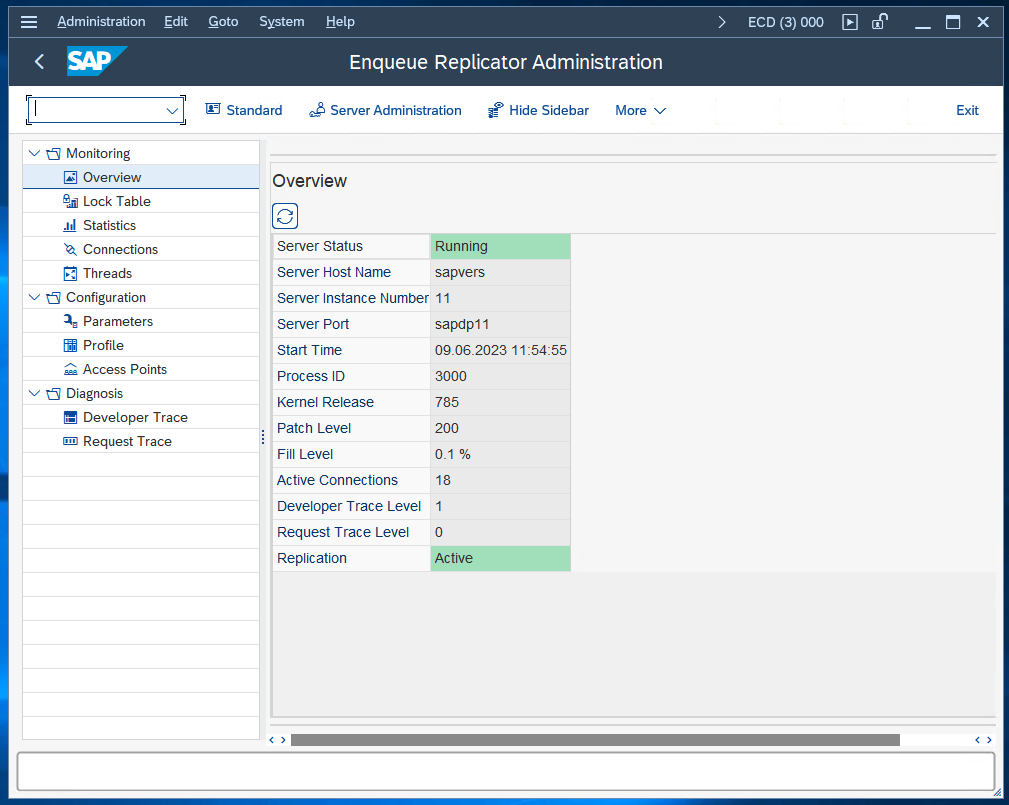Click the new session play icon in title bar

pos(850,23)
